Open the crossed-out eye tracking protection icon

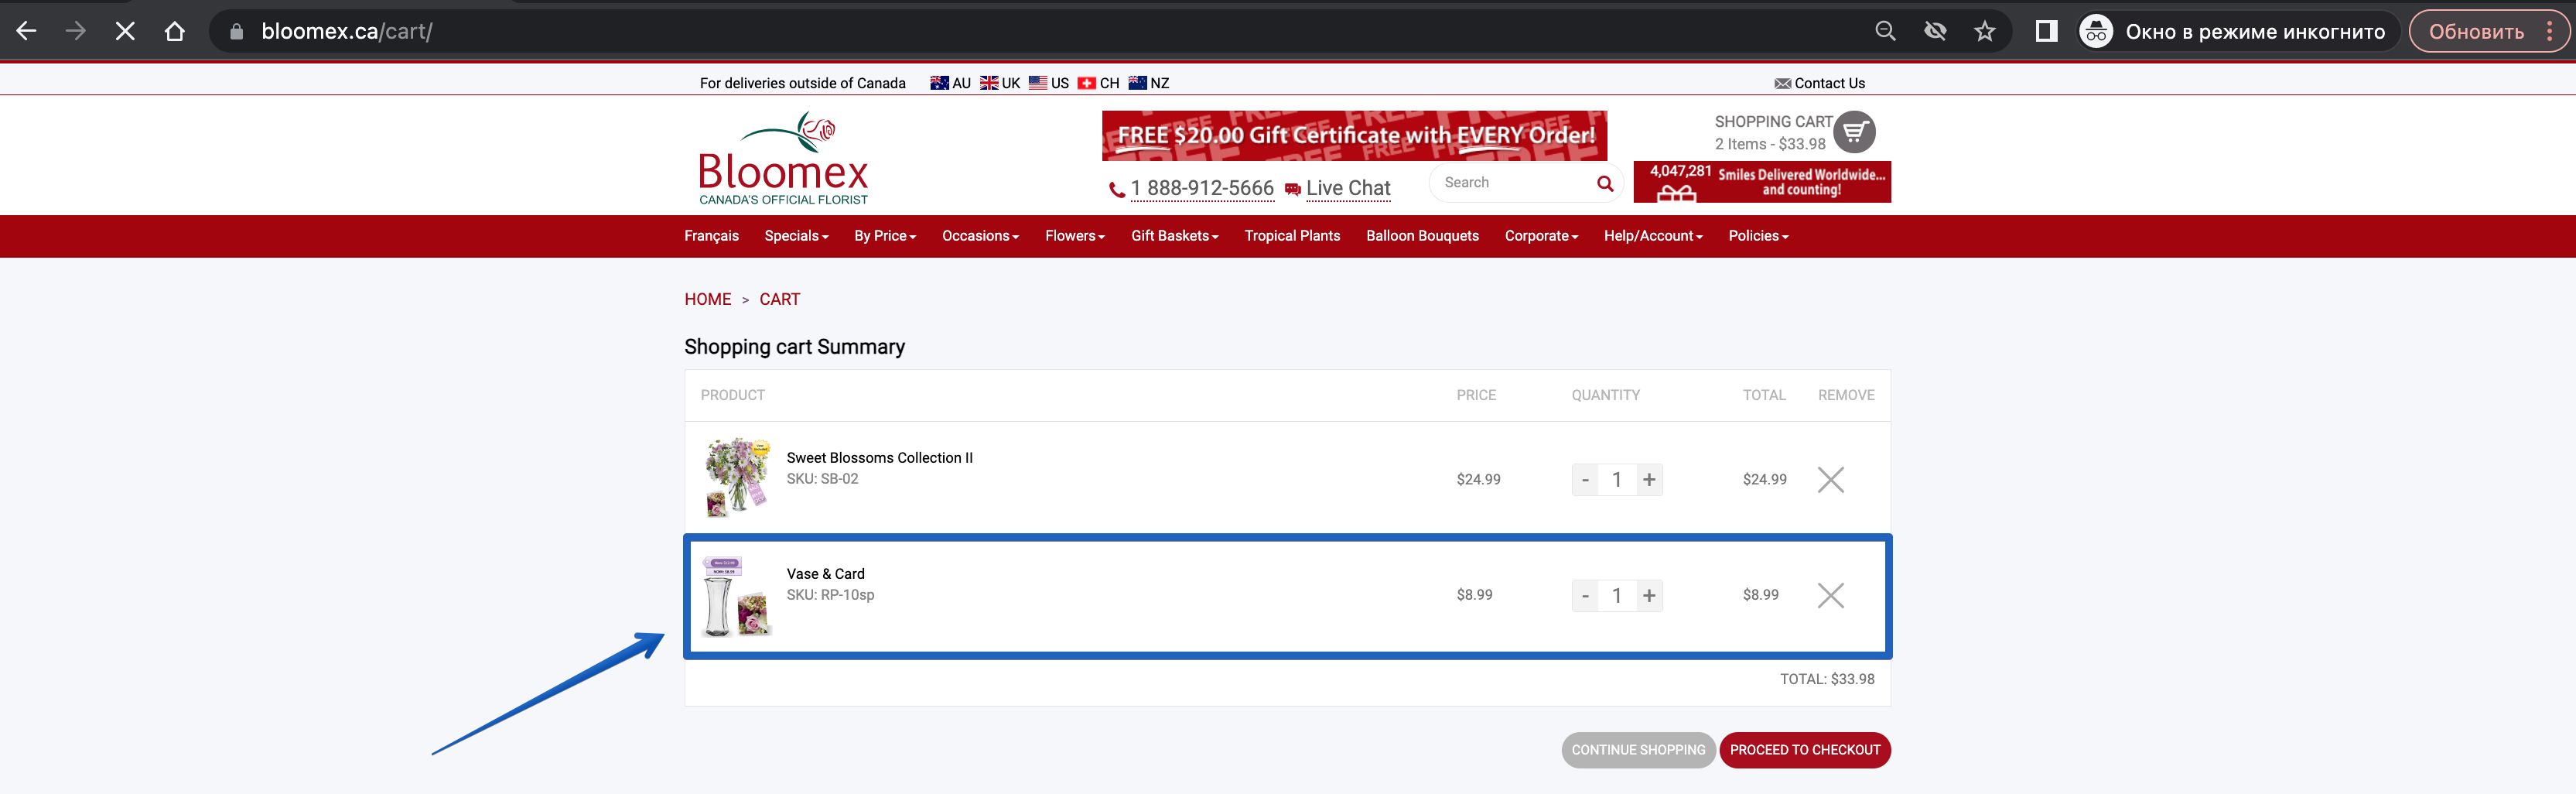(x=1935, y=31)
